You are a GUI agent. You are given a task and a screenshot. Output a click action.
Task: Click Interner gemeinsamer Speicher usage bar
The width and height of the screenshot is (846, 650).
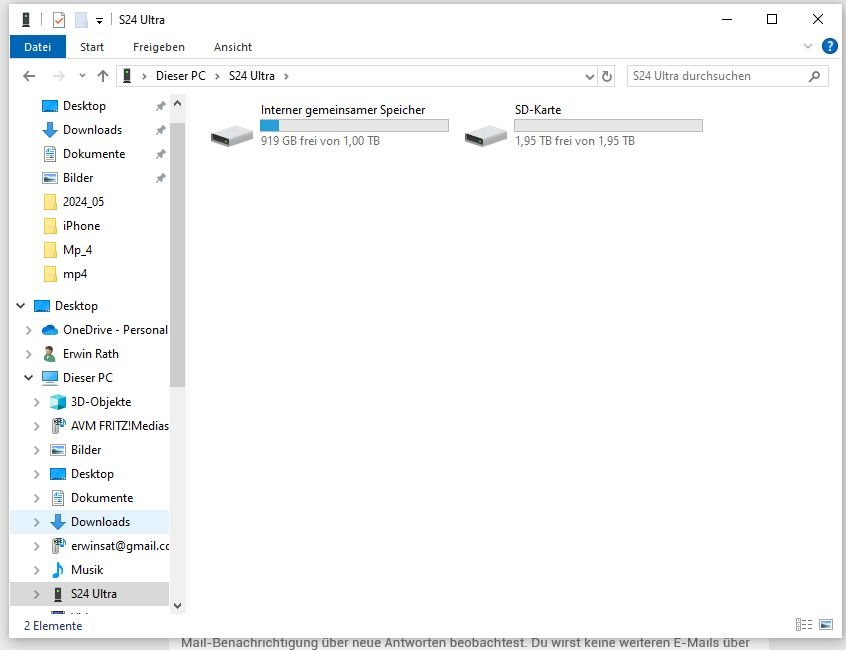354,125
